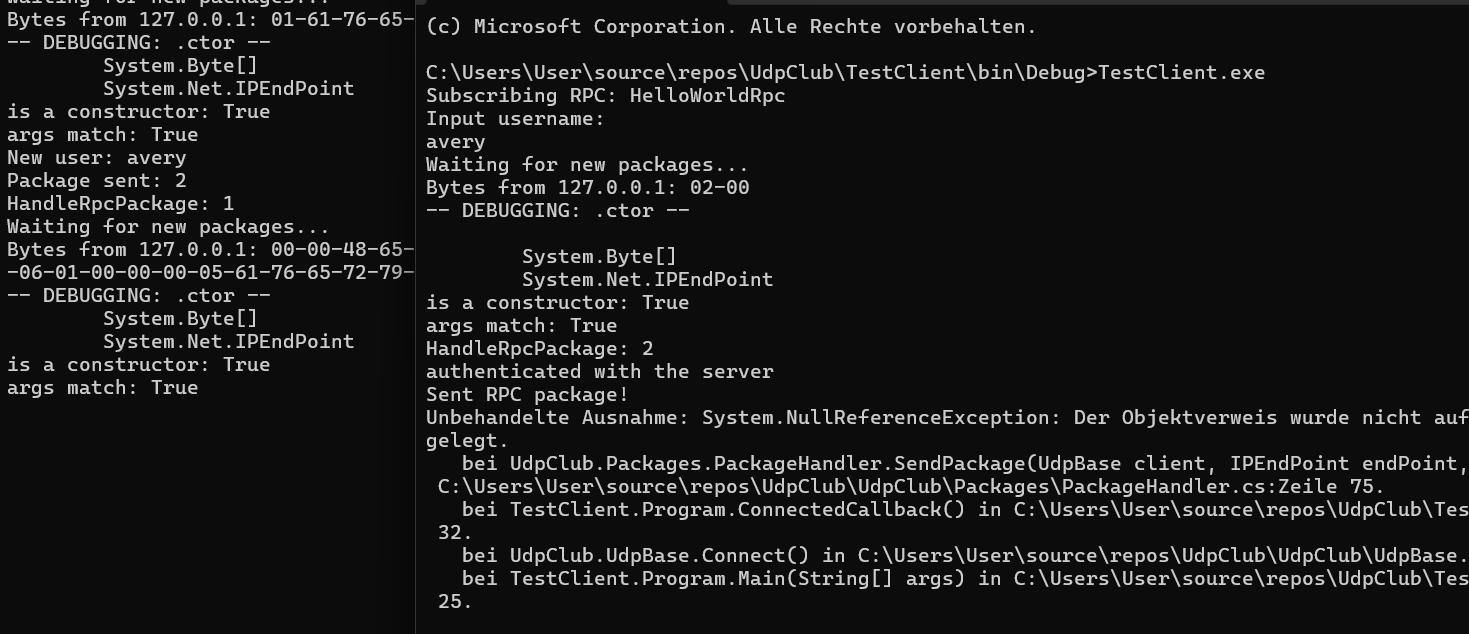Click the PackageHandler.cs:Zeile 75 file path

910,487
